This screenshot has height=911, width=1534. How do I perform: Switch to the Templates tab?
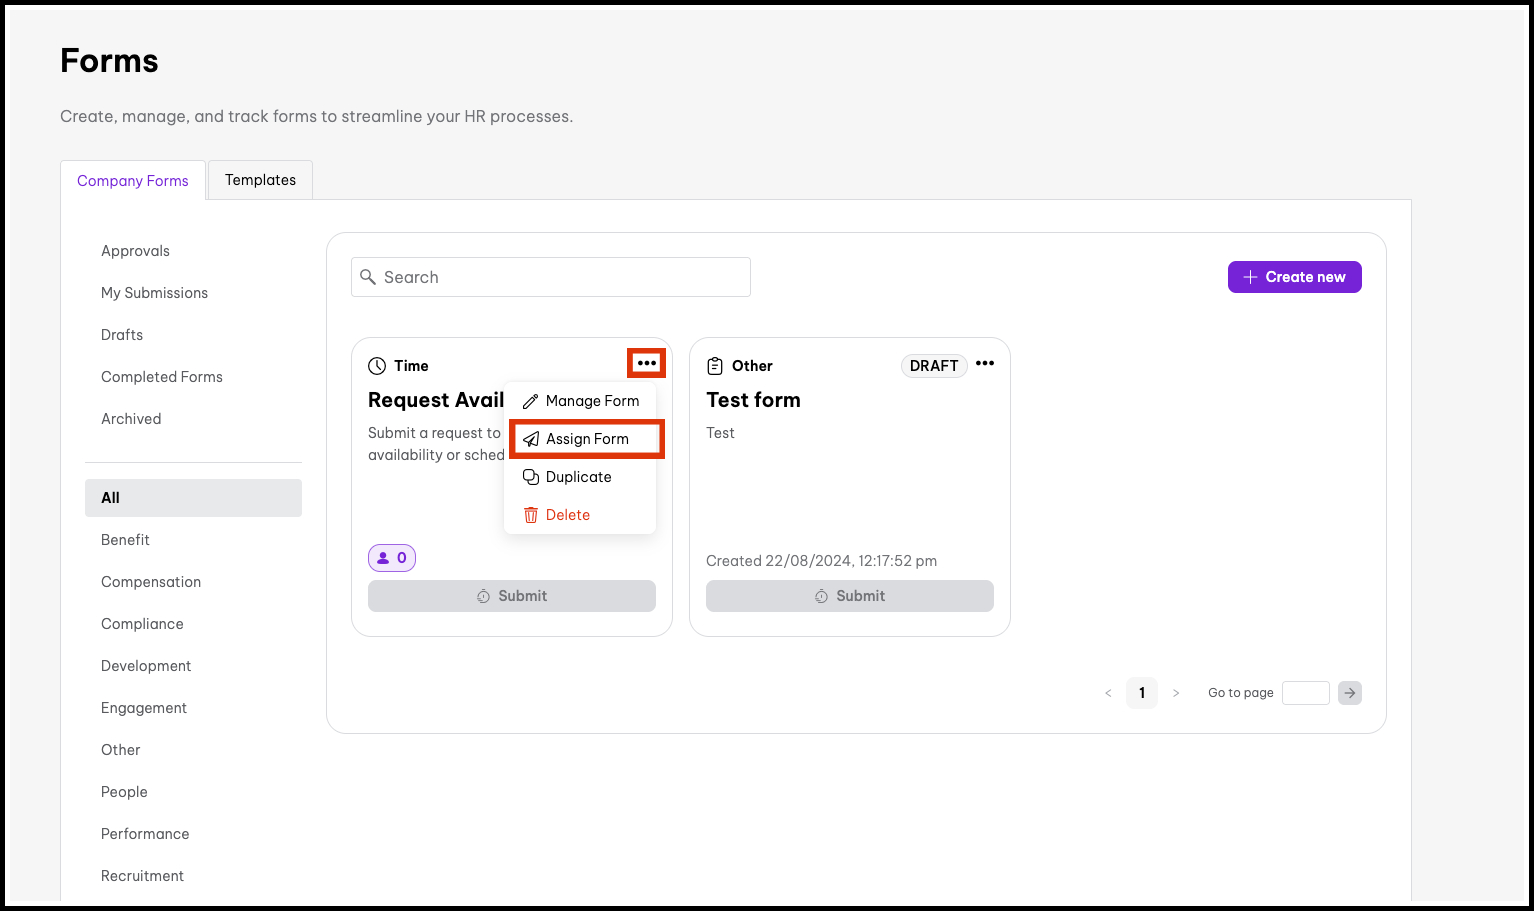pos(260,180)
